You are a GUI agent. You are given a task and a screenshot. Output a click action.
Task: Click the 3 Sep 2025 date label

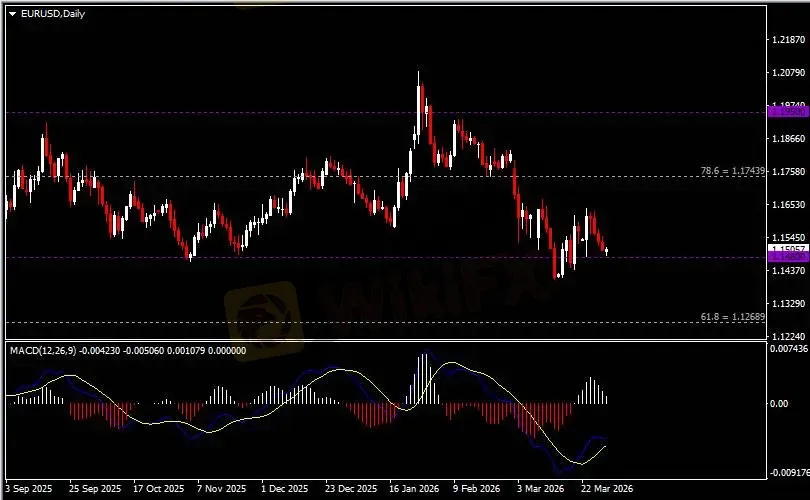30,489
